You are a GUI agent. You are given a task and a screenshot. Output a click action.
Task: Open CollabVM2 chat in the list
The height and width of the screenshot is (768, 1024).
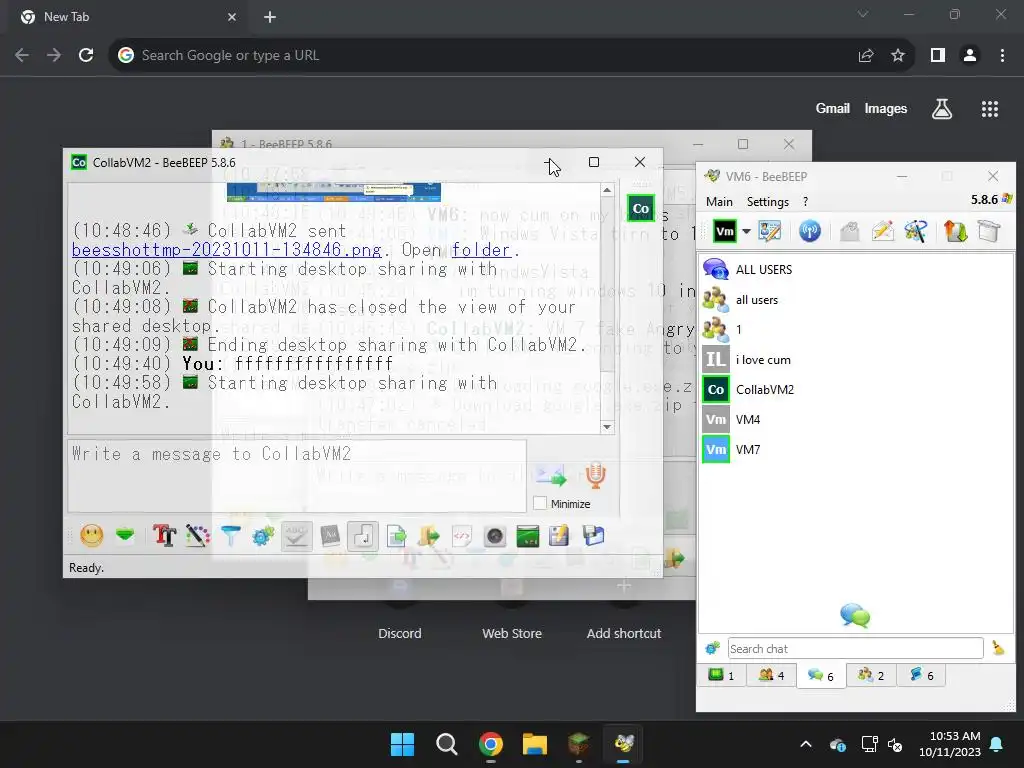point(856,390)
